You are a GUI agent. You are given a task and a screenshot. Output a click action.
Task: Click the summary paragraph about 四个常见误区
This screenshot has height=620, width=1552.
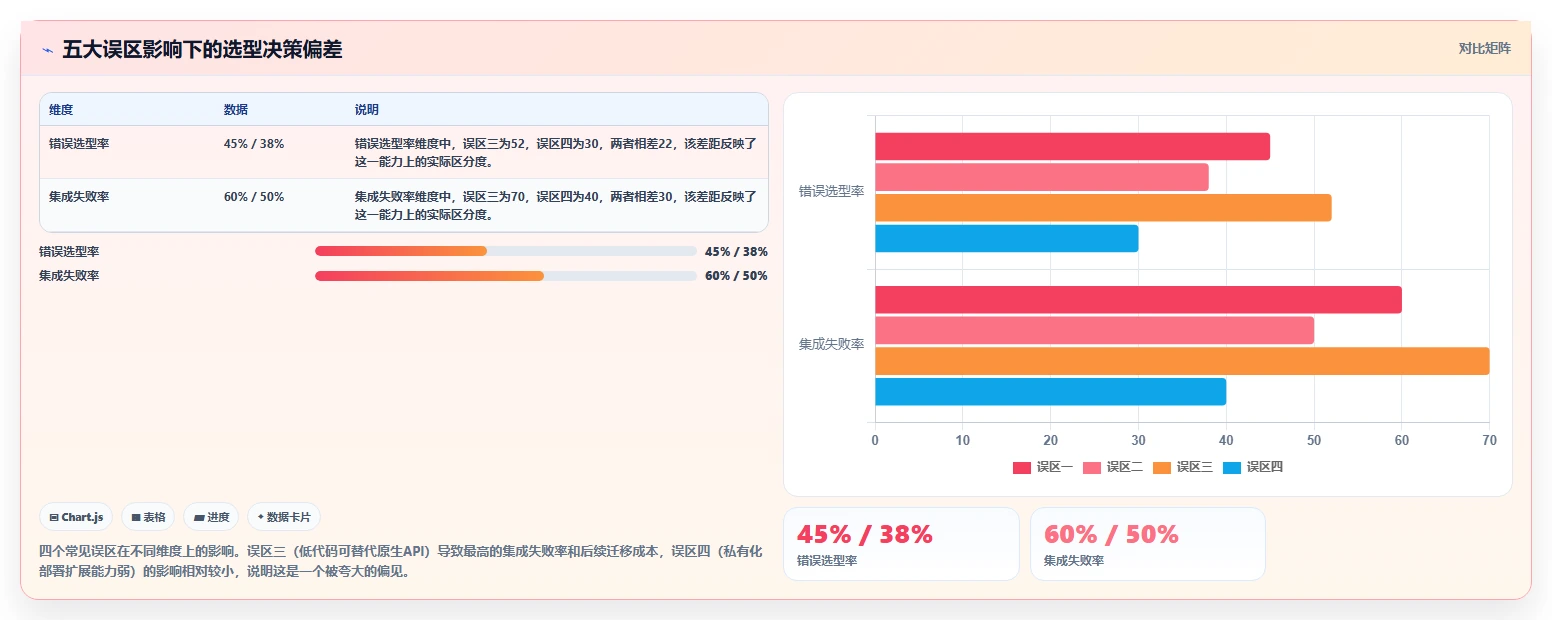[400, 561]
